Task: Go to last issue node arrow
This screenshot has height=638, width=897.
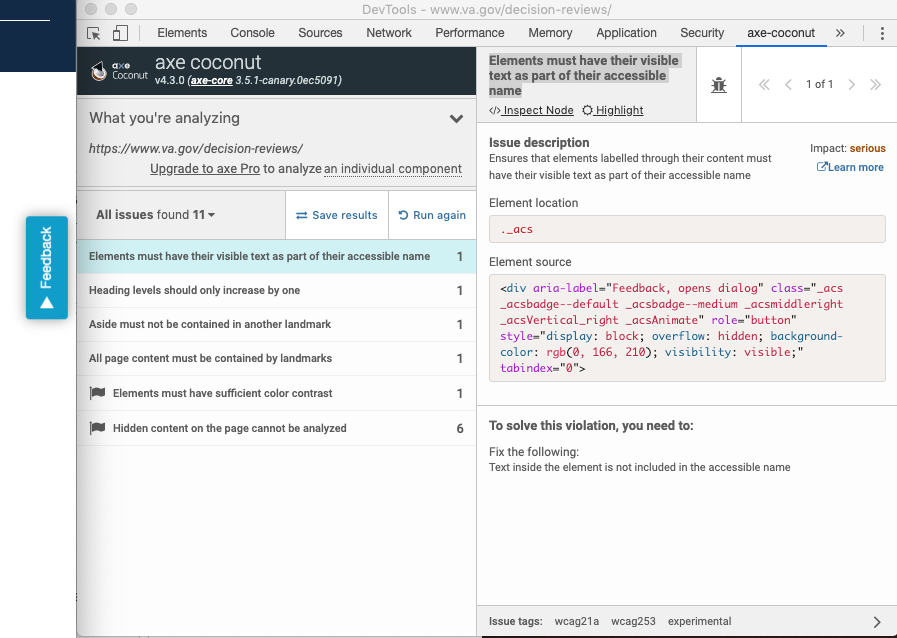Action: 875,85
